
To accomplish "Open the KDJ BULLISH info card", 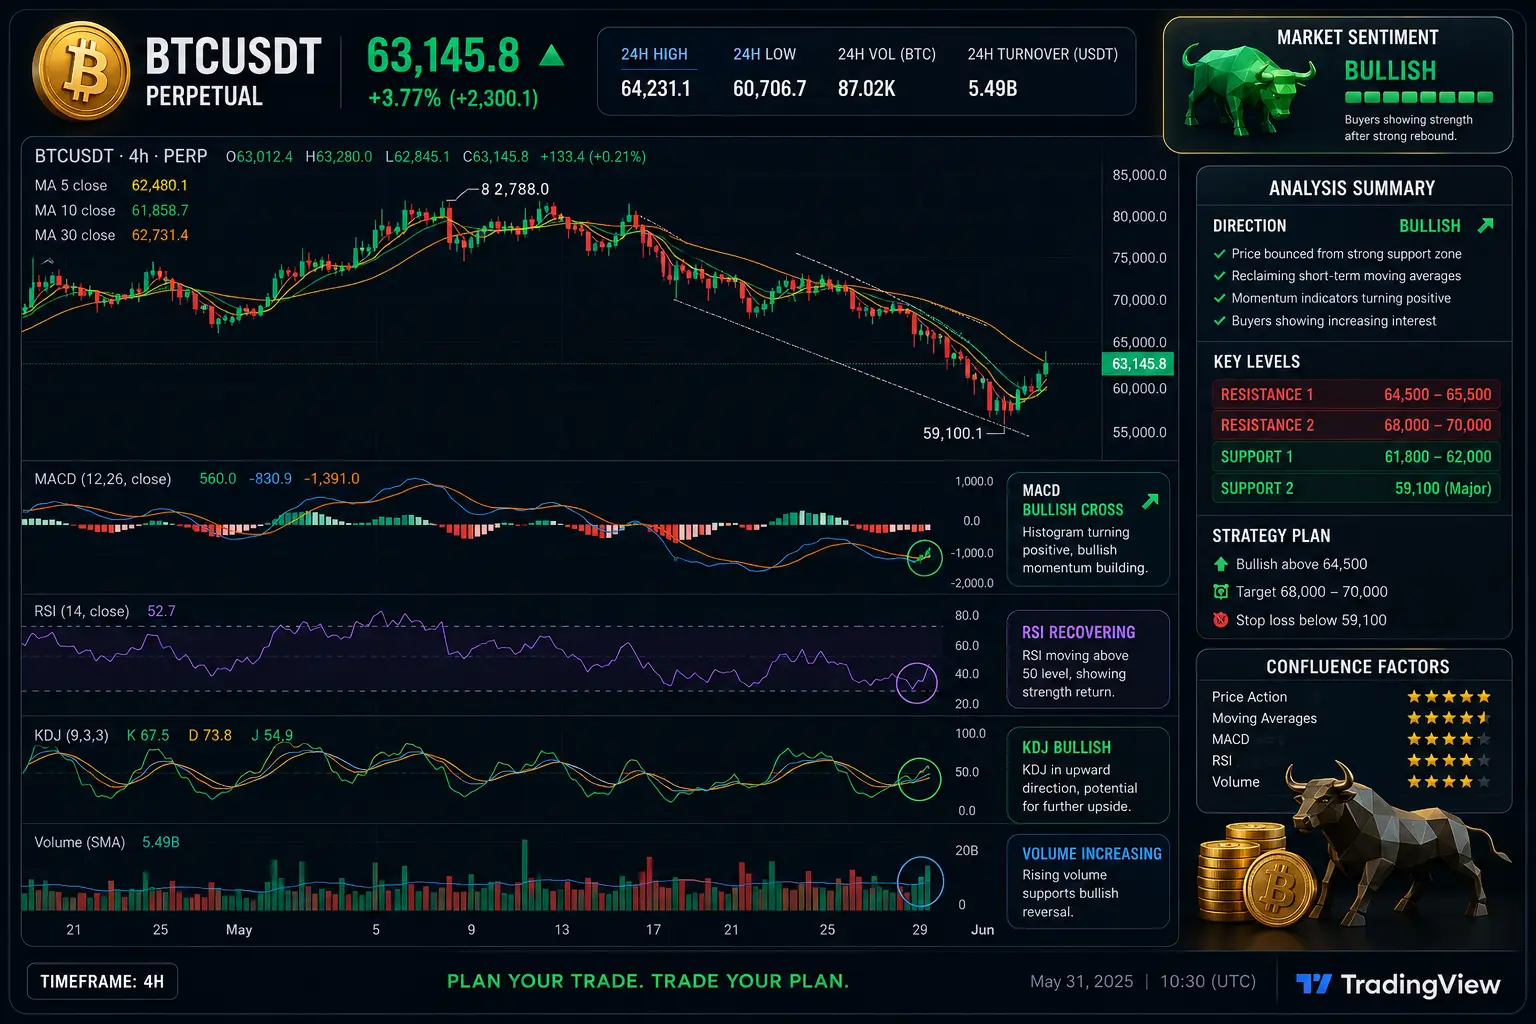I will point(1088,775).
